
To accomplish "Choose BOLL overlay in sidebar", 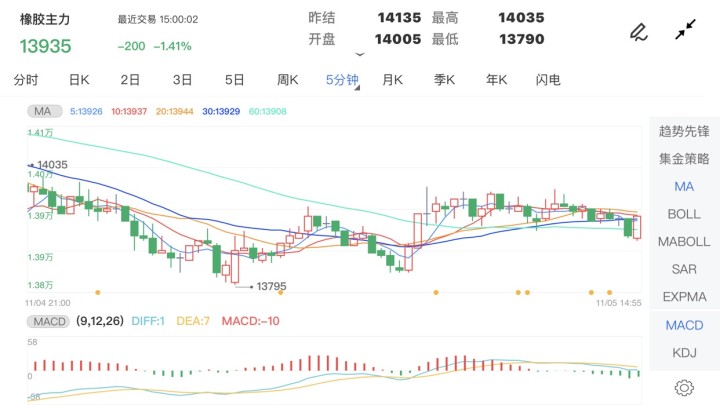I will coord(684,214).
